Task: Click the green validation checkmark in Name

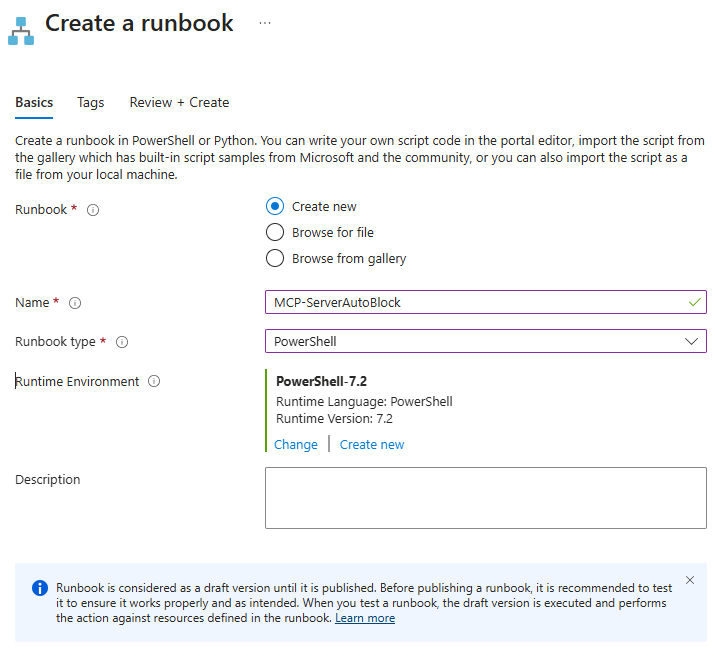Action: 694,302
